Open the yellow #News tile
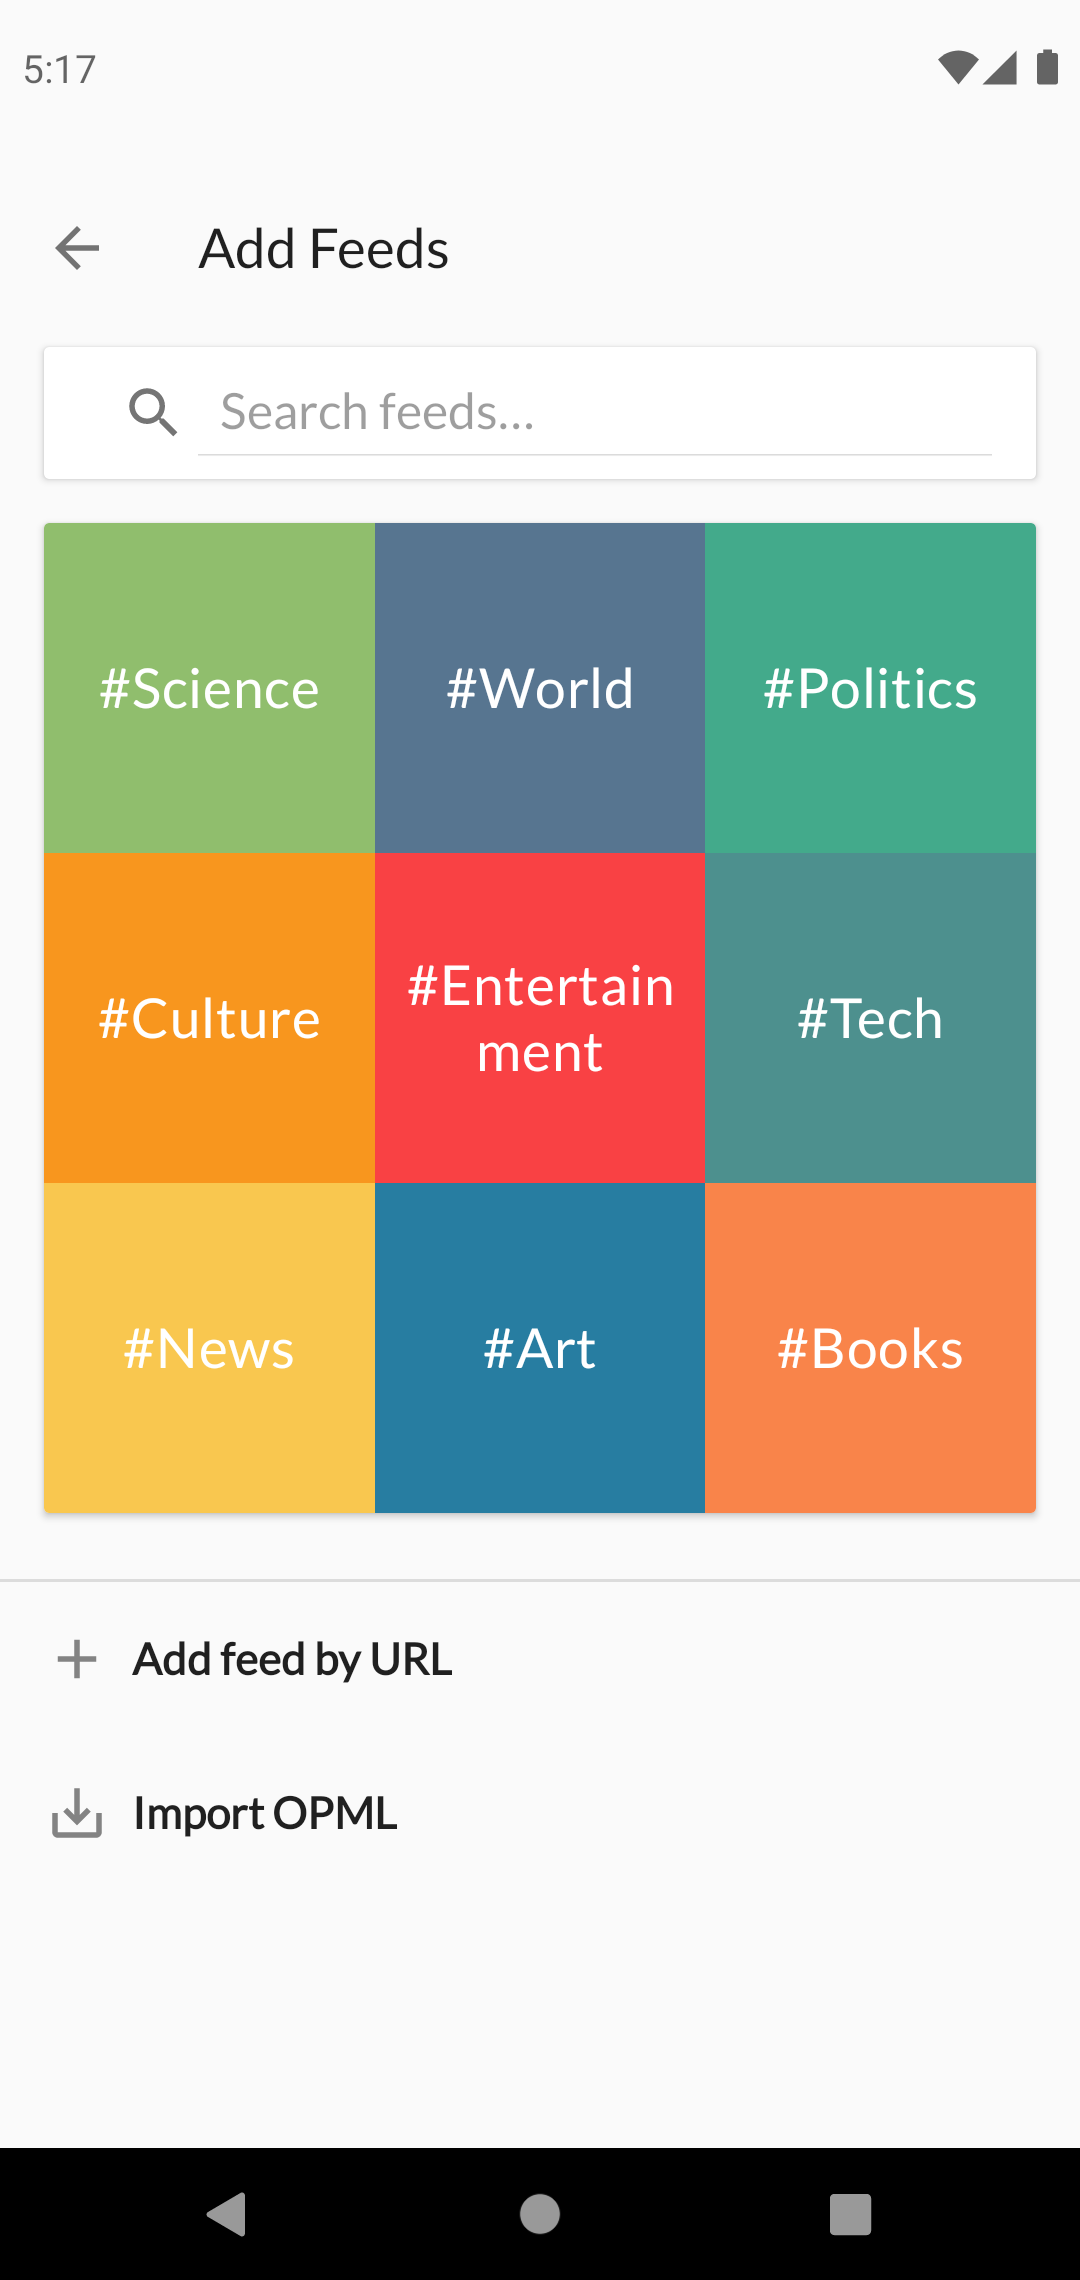 click(x=209, y=1348)
